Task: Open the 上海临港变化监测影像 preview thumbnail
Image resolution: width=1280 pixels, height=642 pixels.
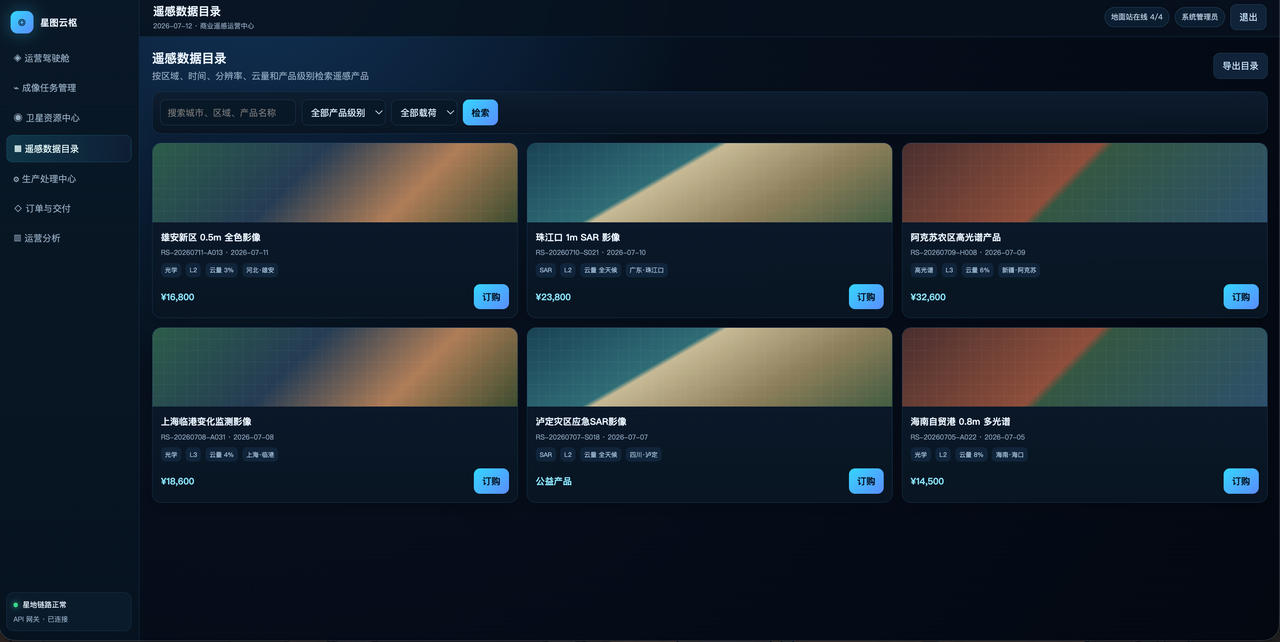Action: point(335,367)
